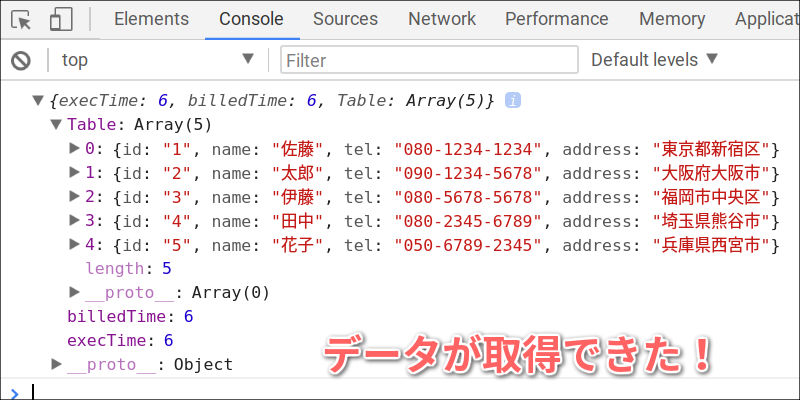
Task: Collapse the Table Array(5) node
Action: [56, 124]
